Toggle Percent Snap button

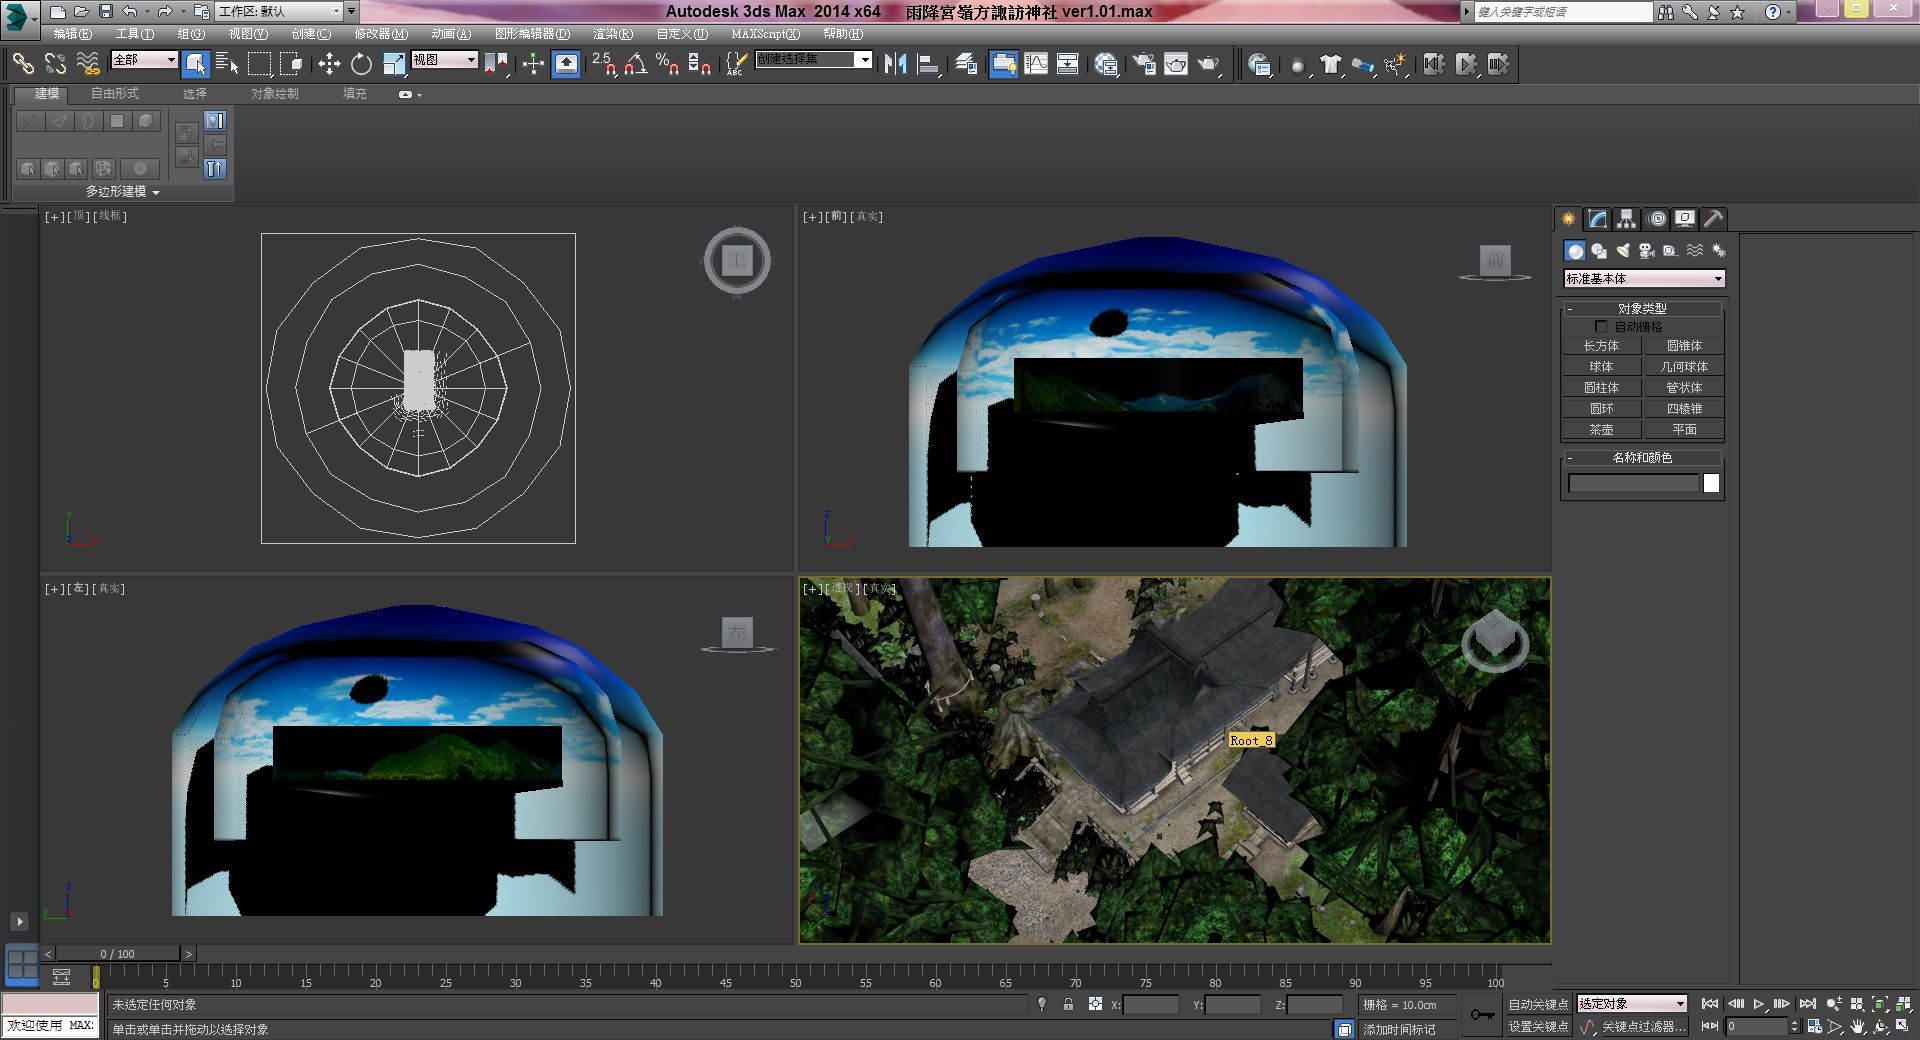pos(667,64)
